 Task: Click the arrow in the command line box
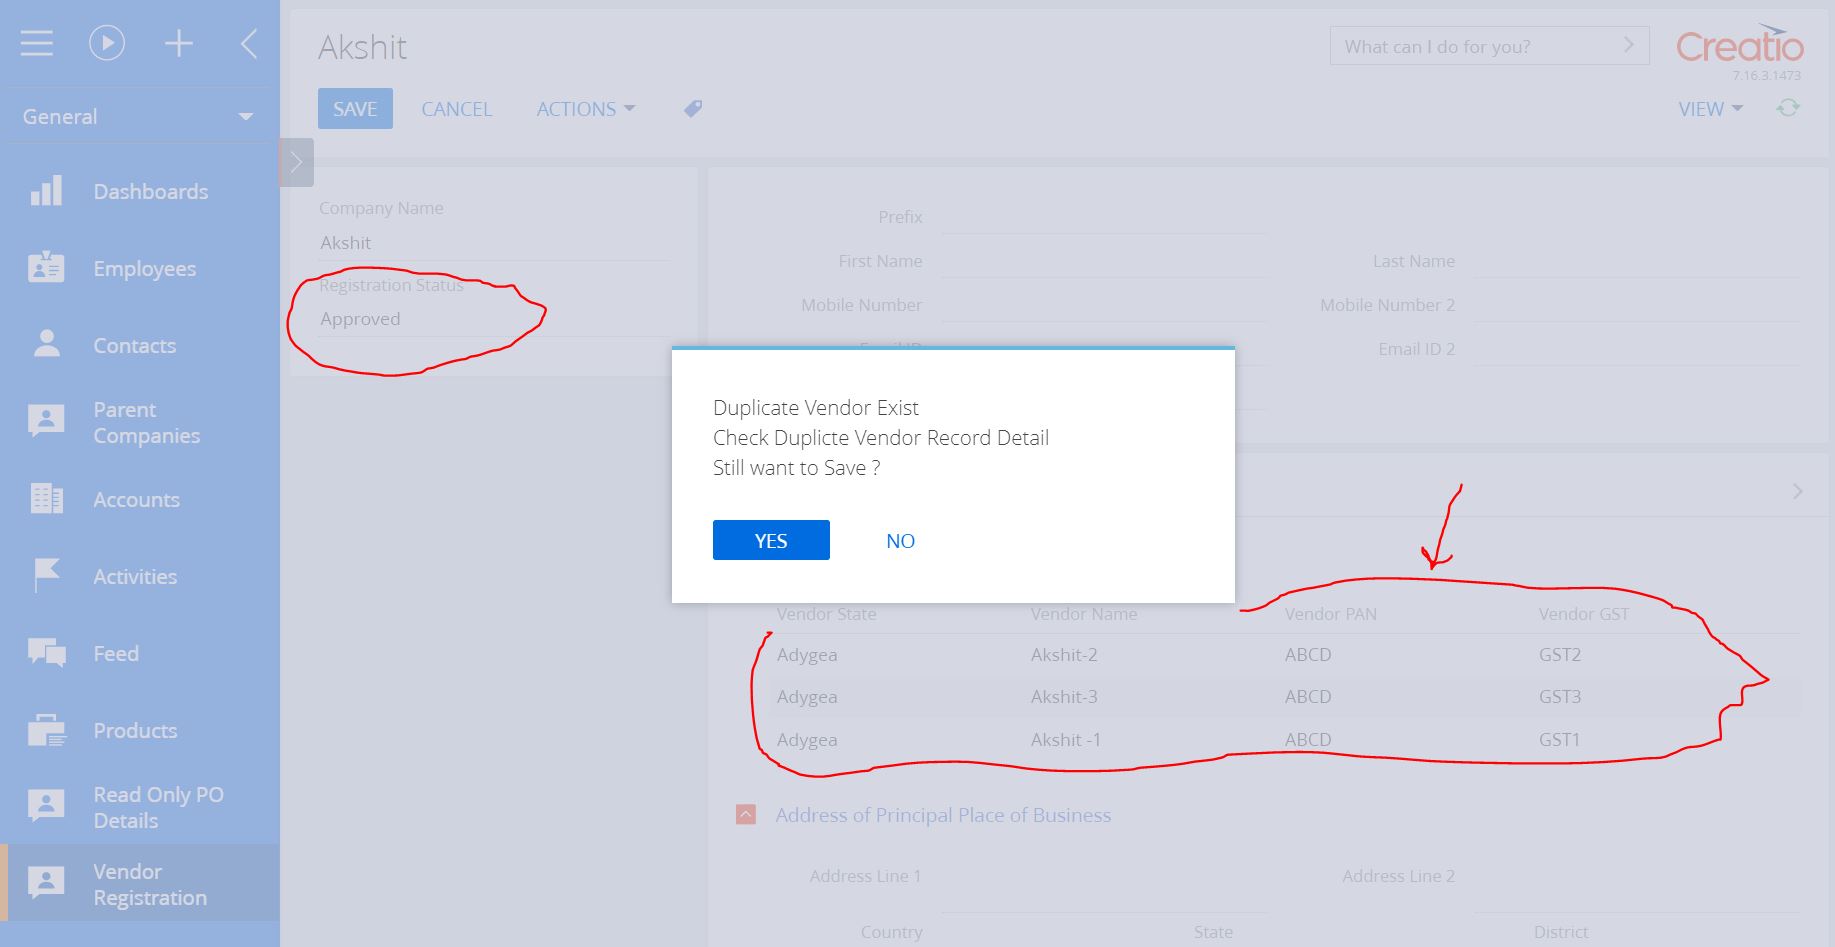[x=1628, y=45]
